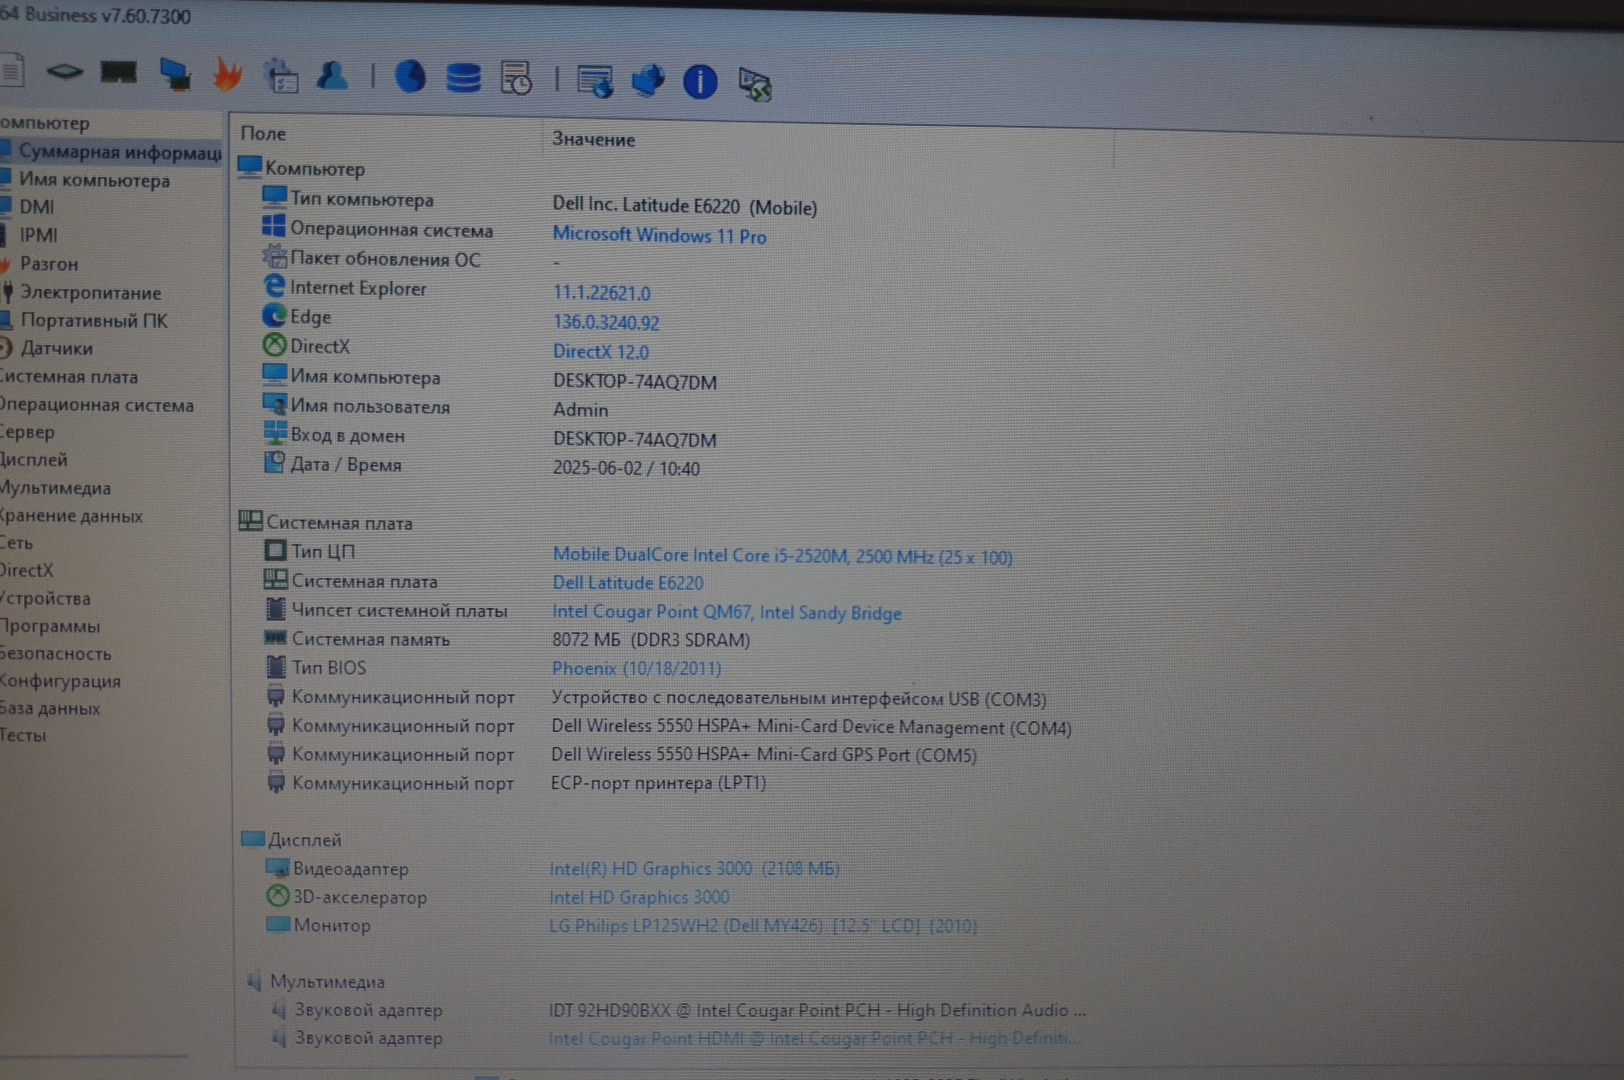Click the blue monitors network toolbar icon
The image size is (1624, 1080).
(x=648, y=81)
